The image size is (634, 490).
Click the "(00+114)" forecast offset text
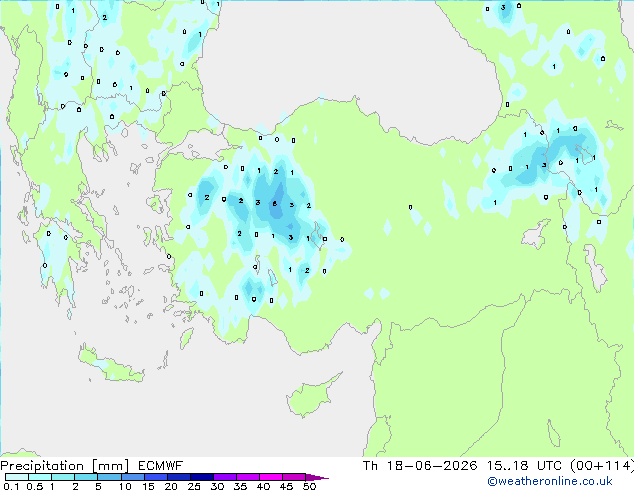(x=602, y=466)
